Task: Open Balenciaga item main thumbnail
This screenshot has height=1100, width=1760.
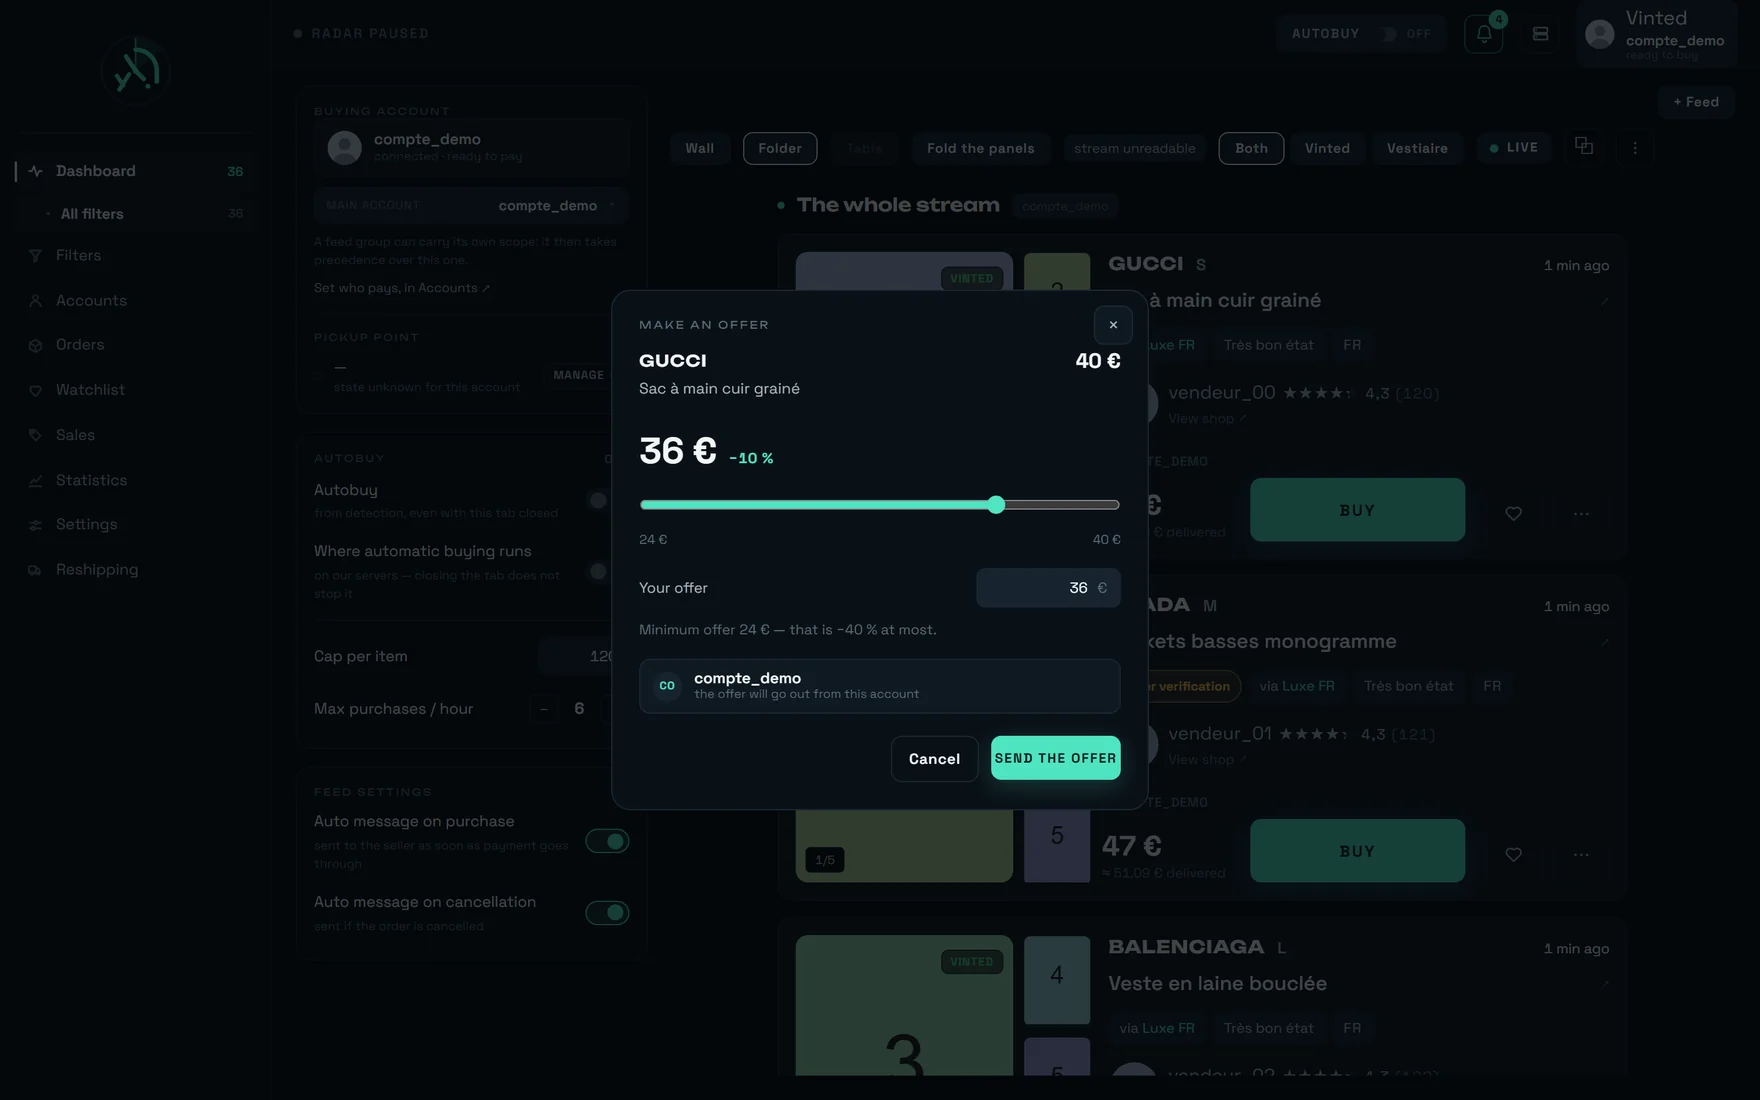Action: pos(904,1006)
